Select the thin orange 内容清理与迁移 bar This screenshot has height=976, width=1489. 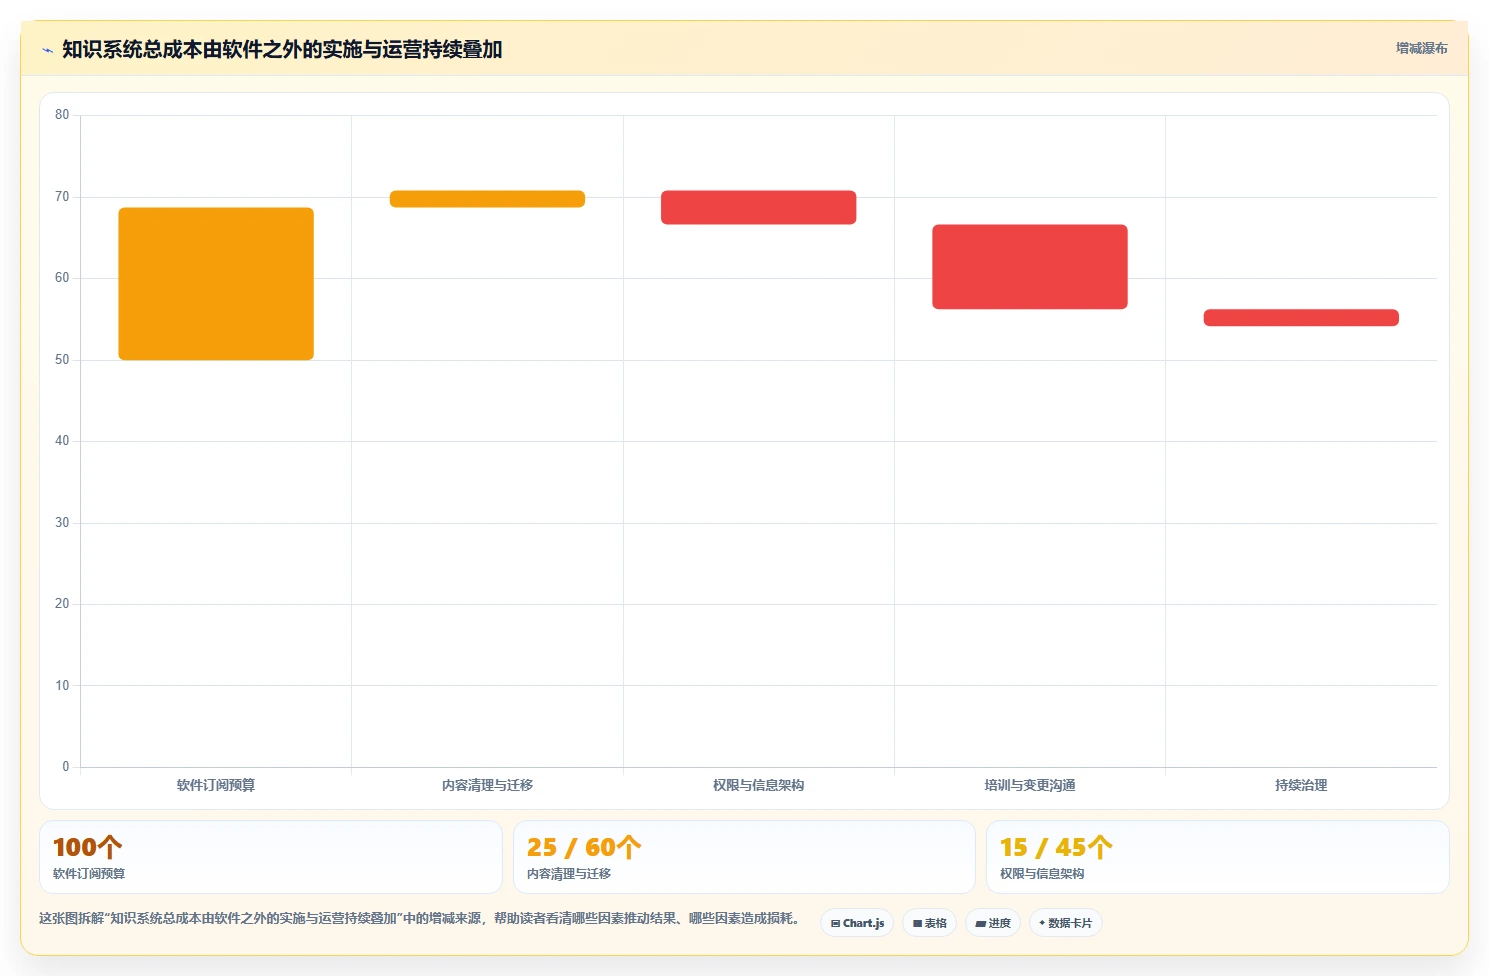coord(487,199)
